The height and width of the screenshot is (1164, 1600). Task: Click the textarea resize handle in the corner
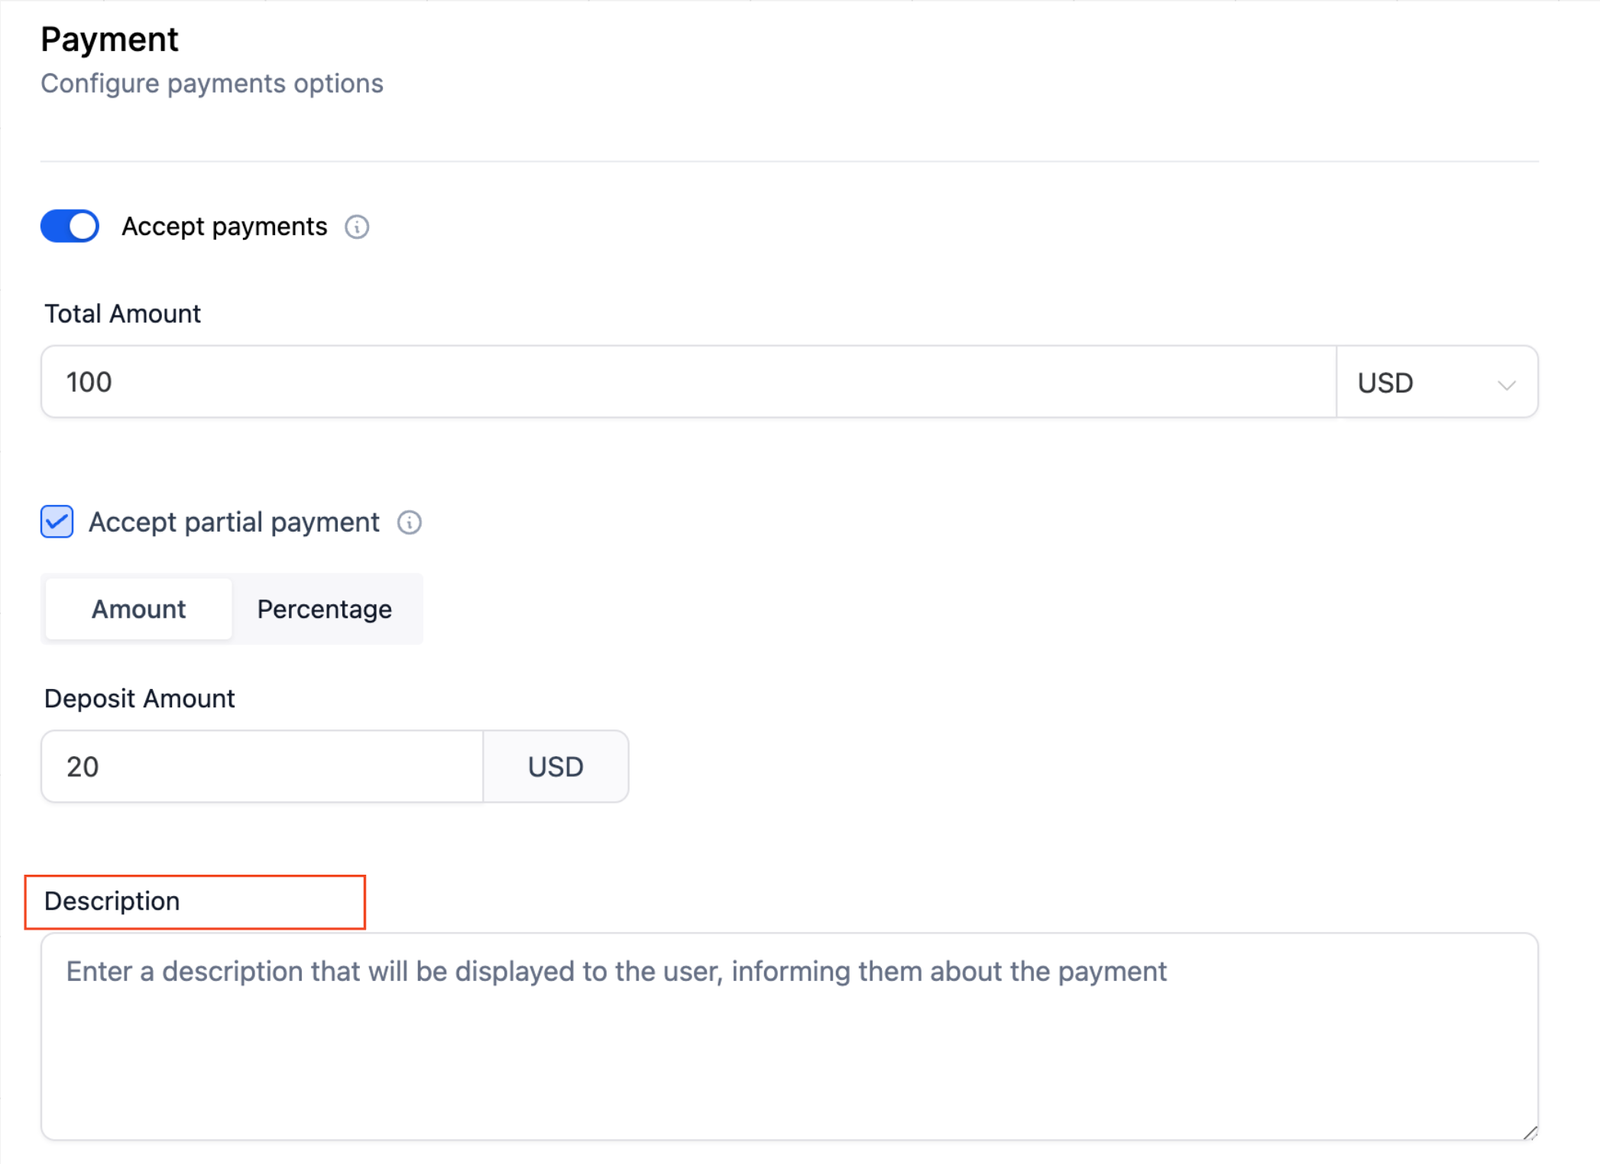(1529, 1132)
